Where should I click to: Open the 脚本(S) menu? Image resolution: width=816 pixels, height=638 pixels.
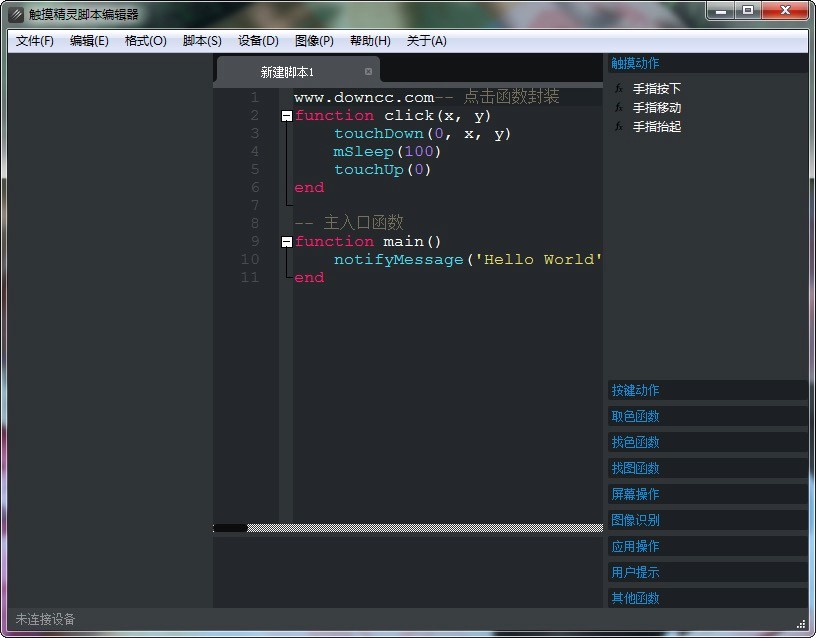202,41
